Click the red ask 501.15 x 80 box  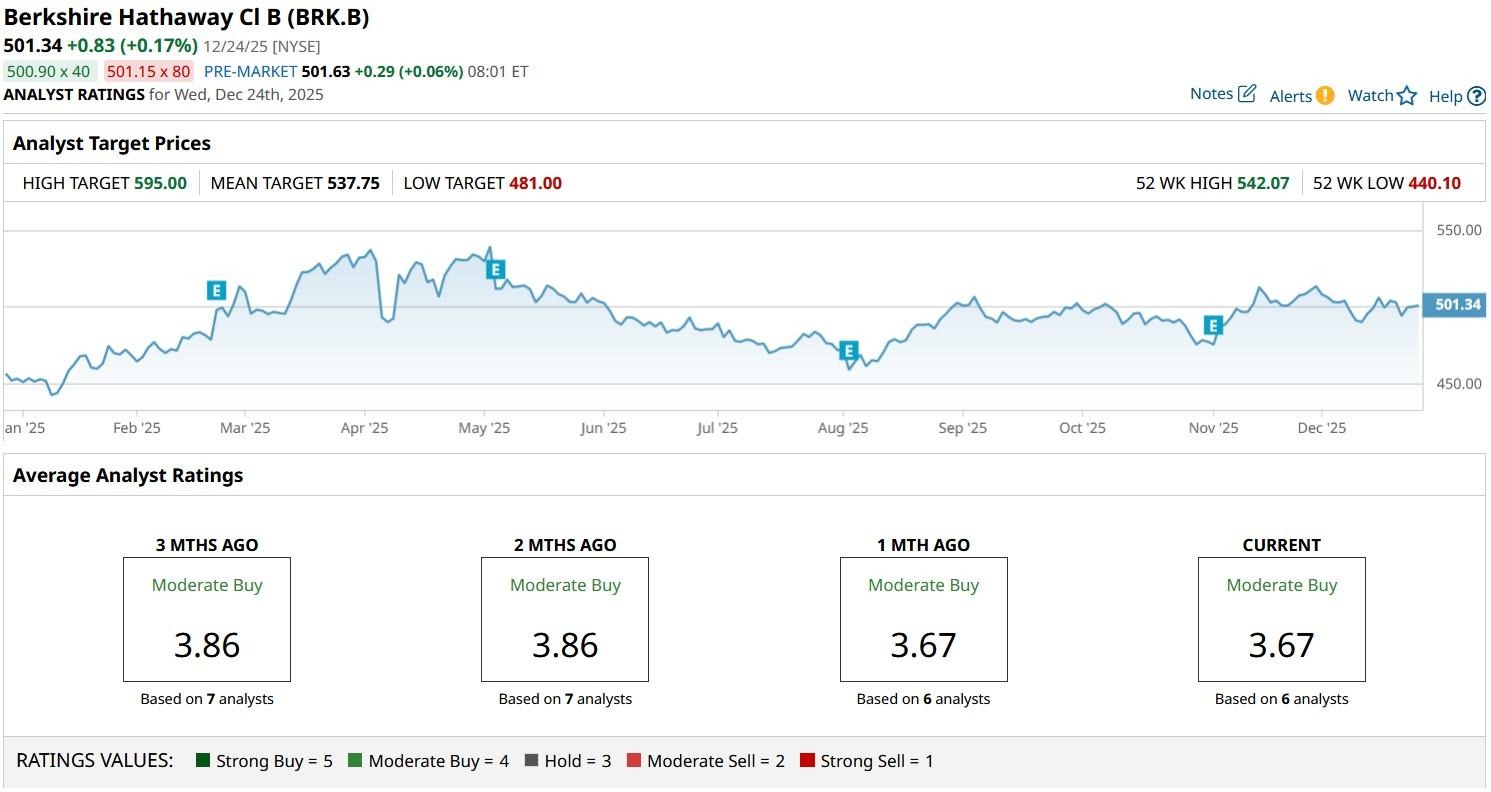(x=148, y=72)
